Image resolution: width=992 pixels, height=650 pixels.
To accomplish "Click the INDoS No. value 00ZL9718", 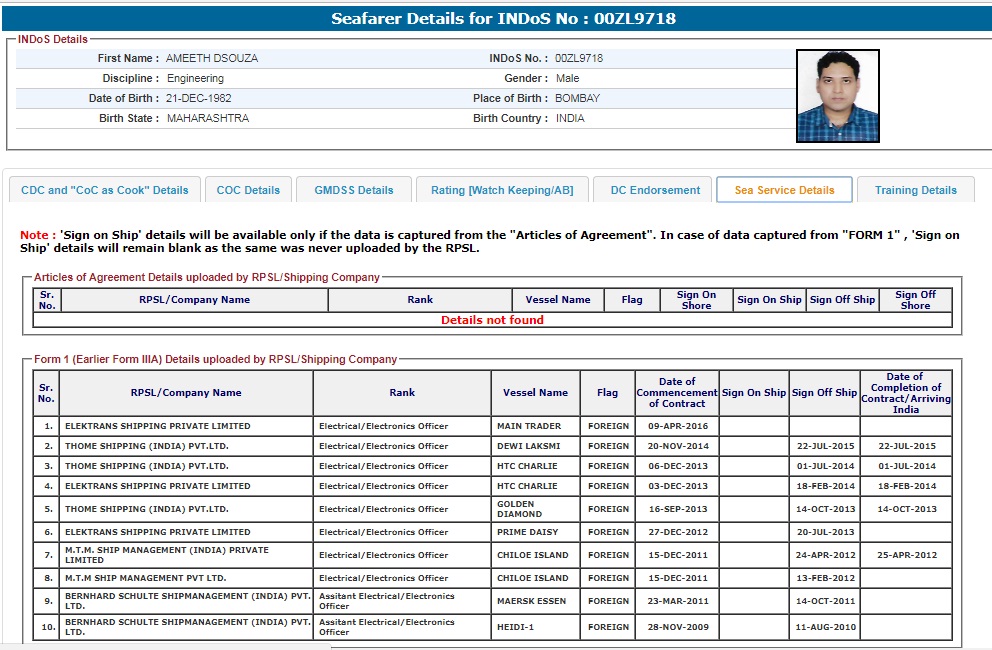I will click(579, 58).
